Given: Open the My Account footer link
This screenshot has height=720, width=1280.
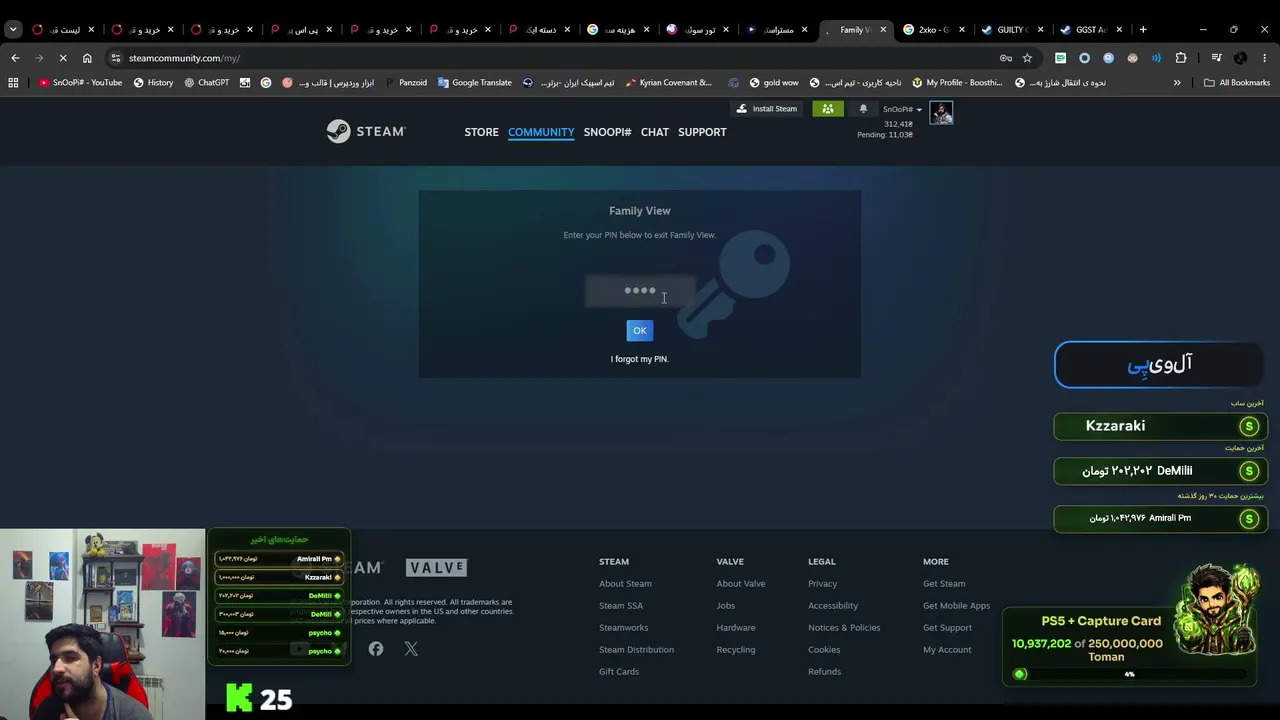Looking at the screenshot, I should coord(947,650).
